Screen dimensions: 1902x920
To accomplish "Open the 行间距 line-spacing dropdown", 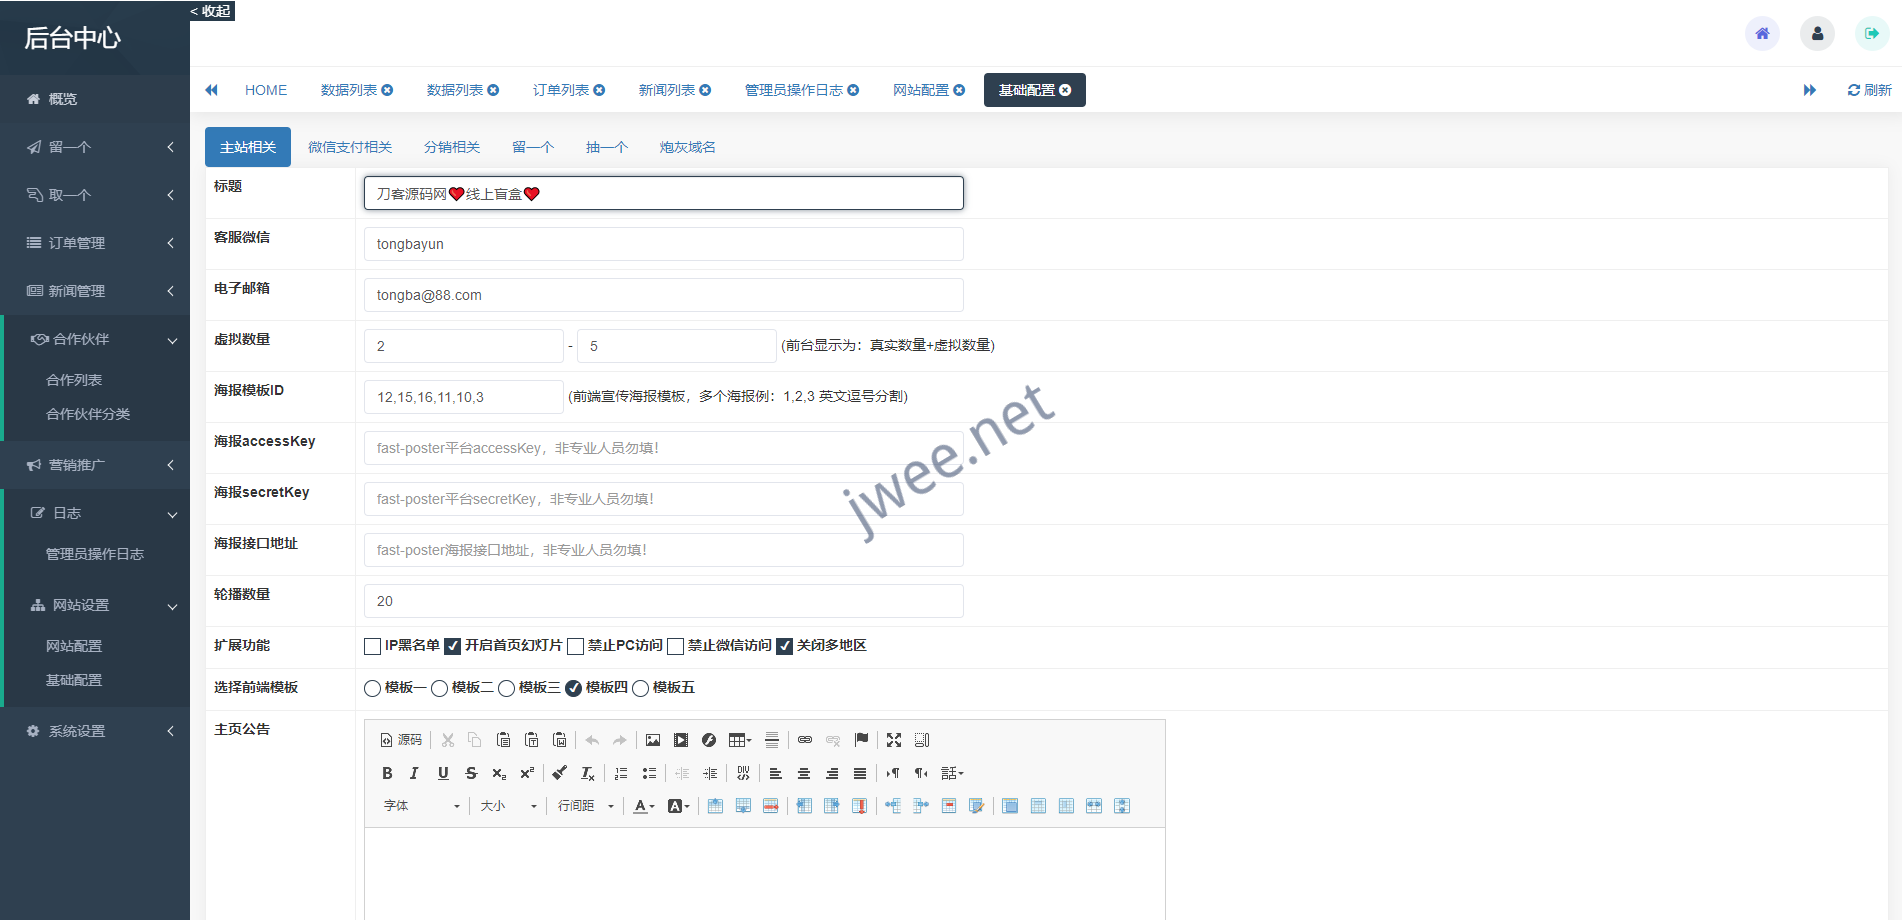I will (x=586, y=806).
